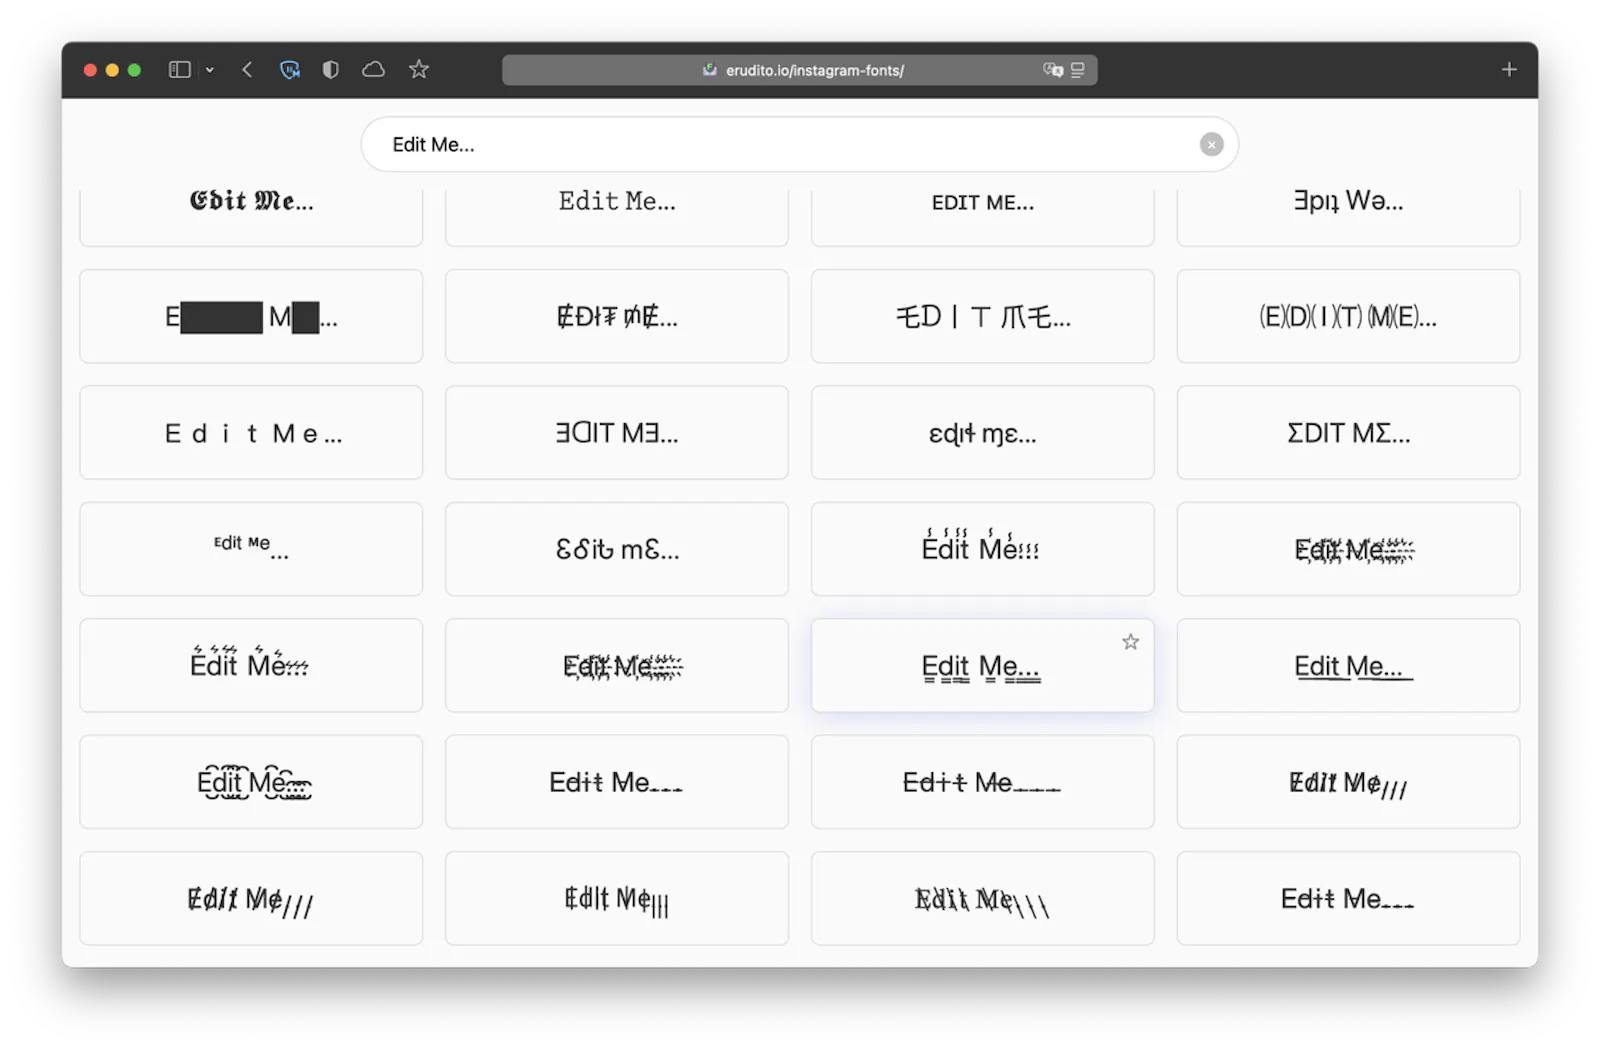Select the wide-spaced 'E d i t M e' card

pyautogui.click(x=251, y=433)
